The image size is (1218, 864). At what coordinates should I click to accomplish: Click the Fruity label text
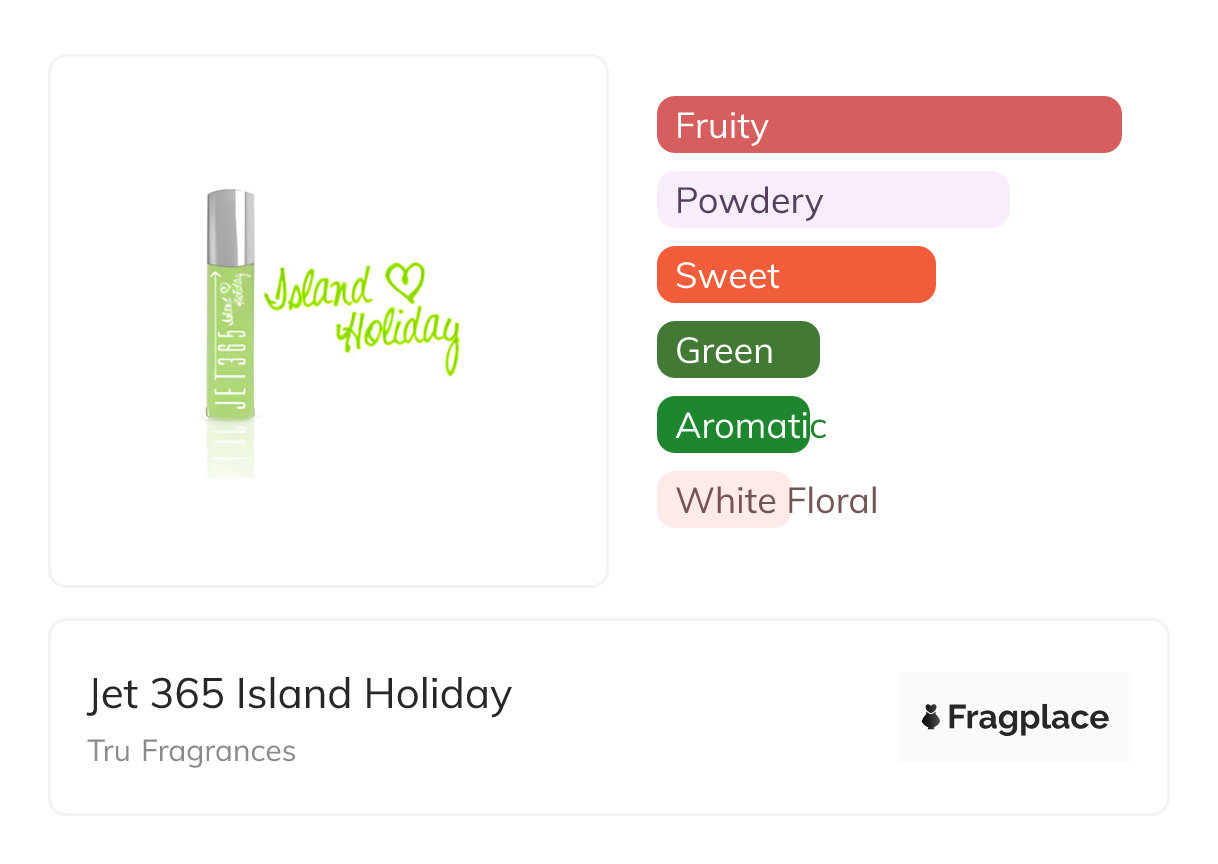click(722, 126)
